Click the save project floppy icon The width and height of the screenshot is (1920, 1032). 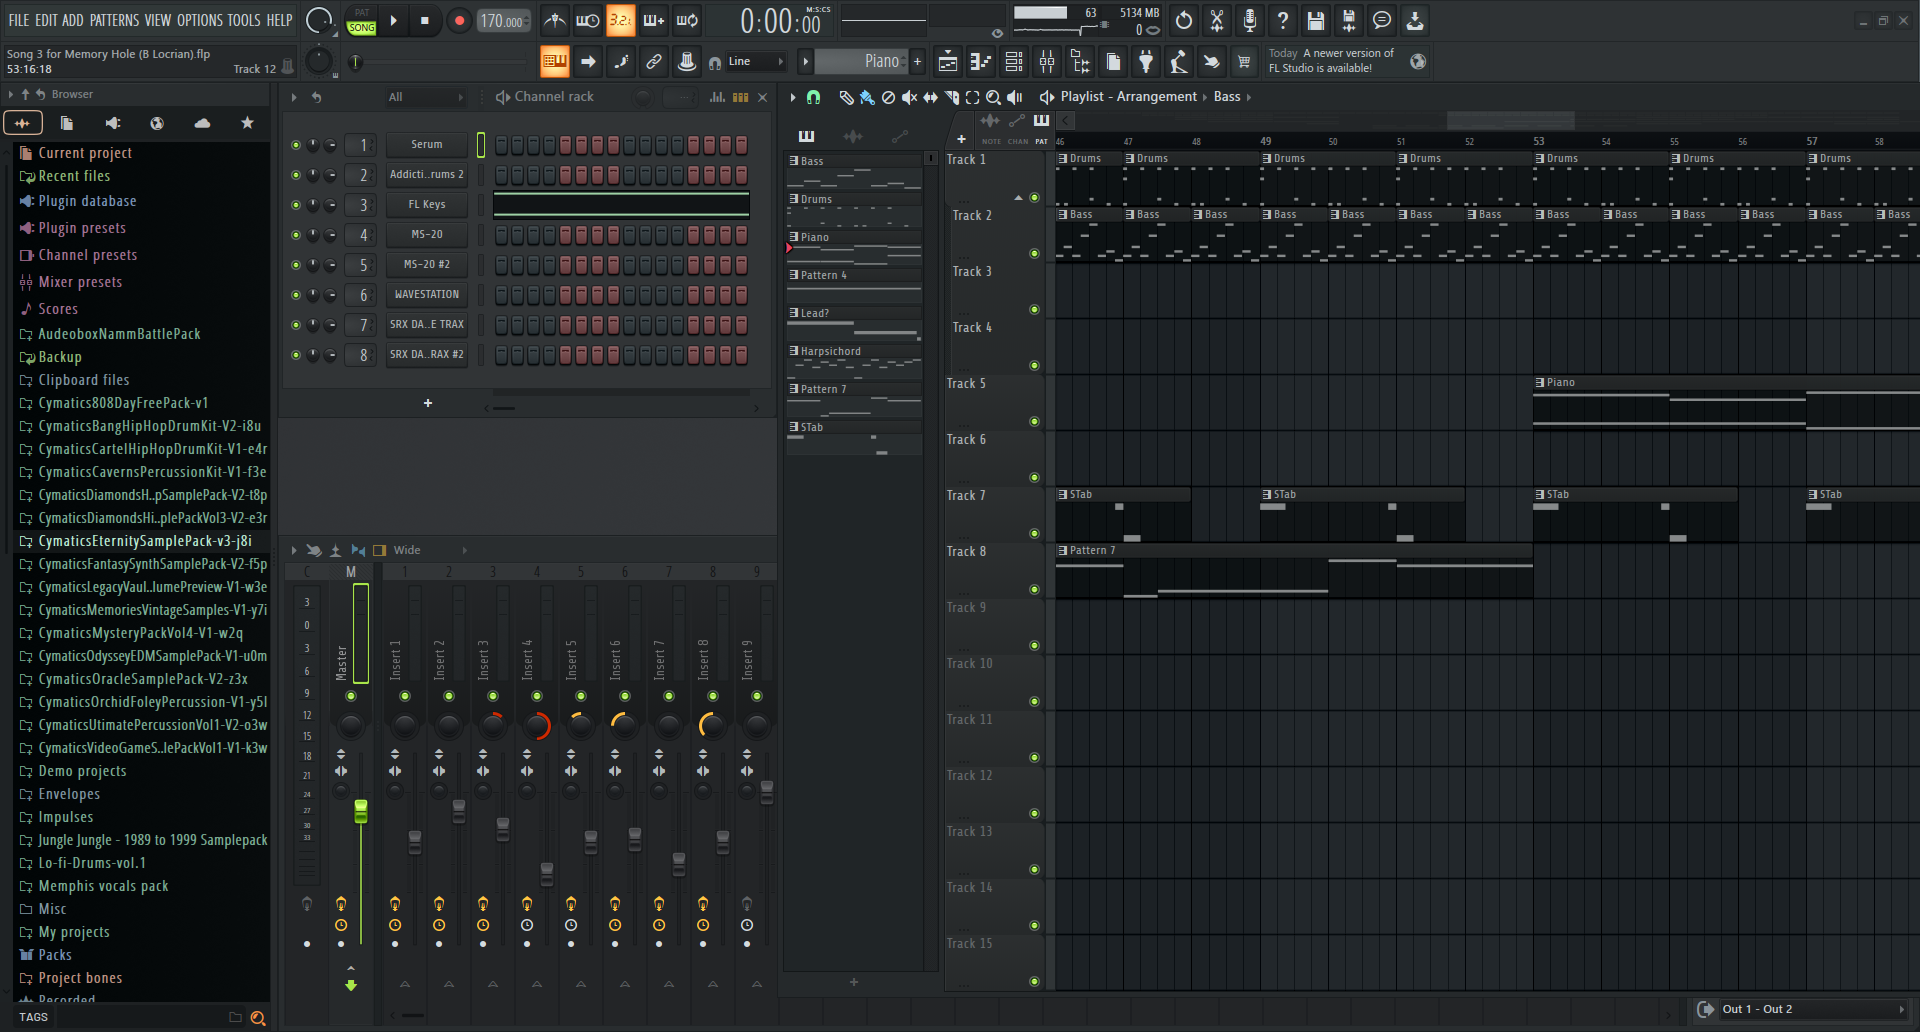1316,21
